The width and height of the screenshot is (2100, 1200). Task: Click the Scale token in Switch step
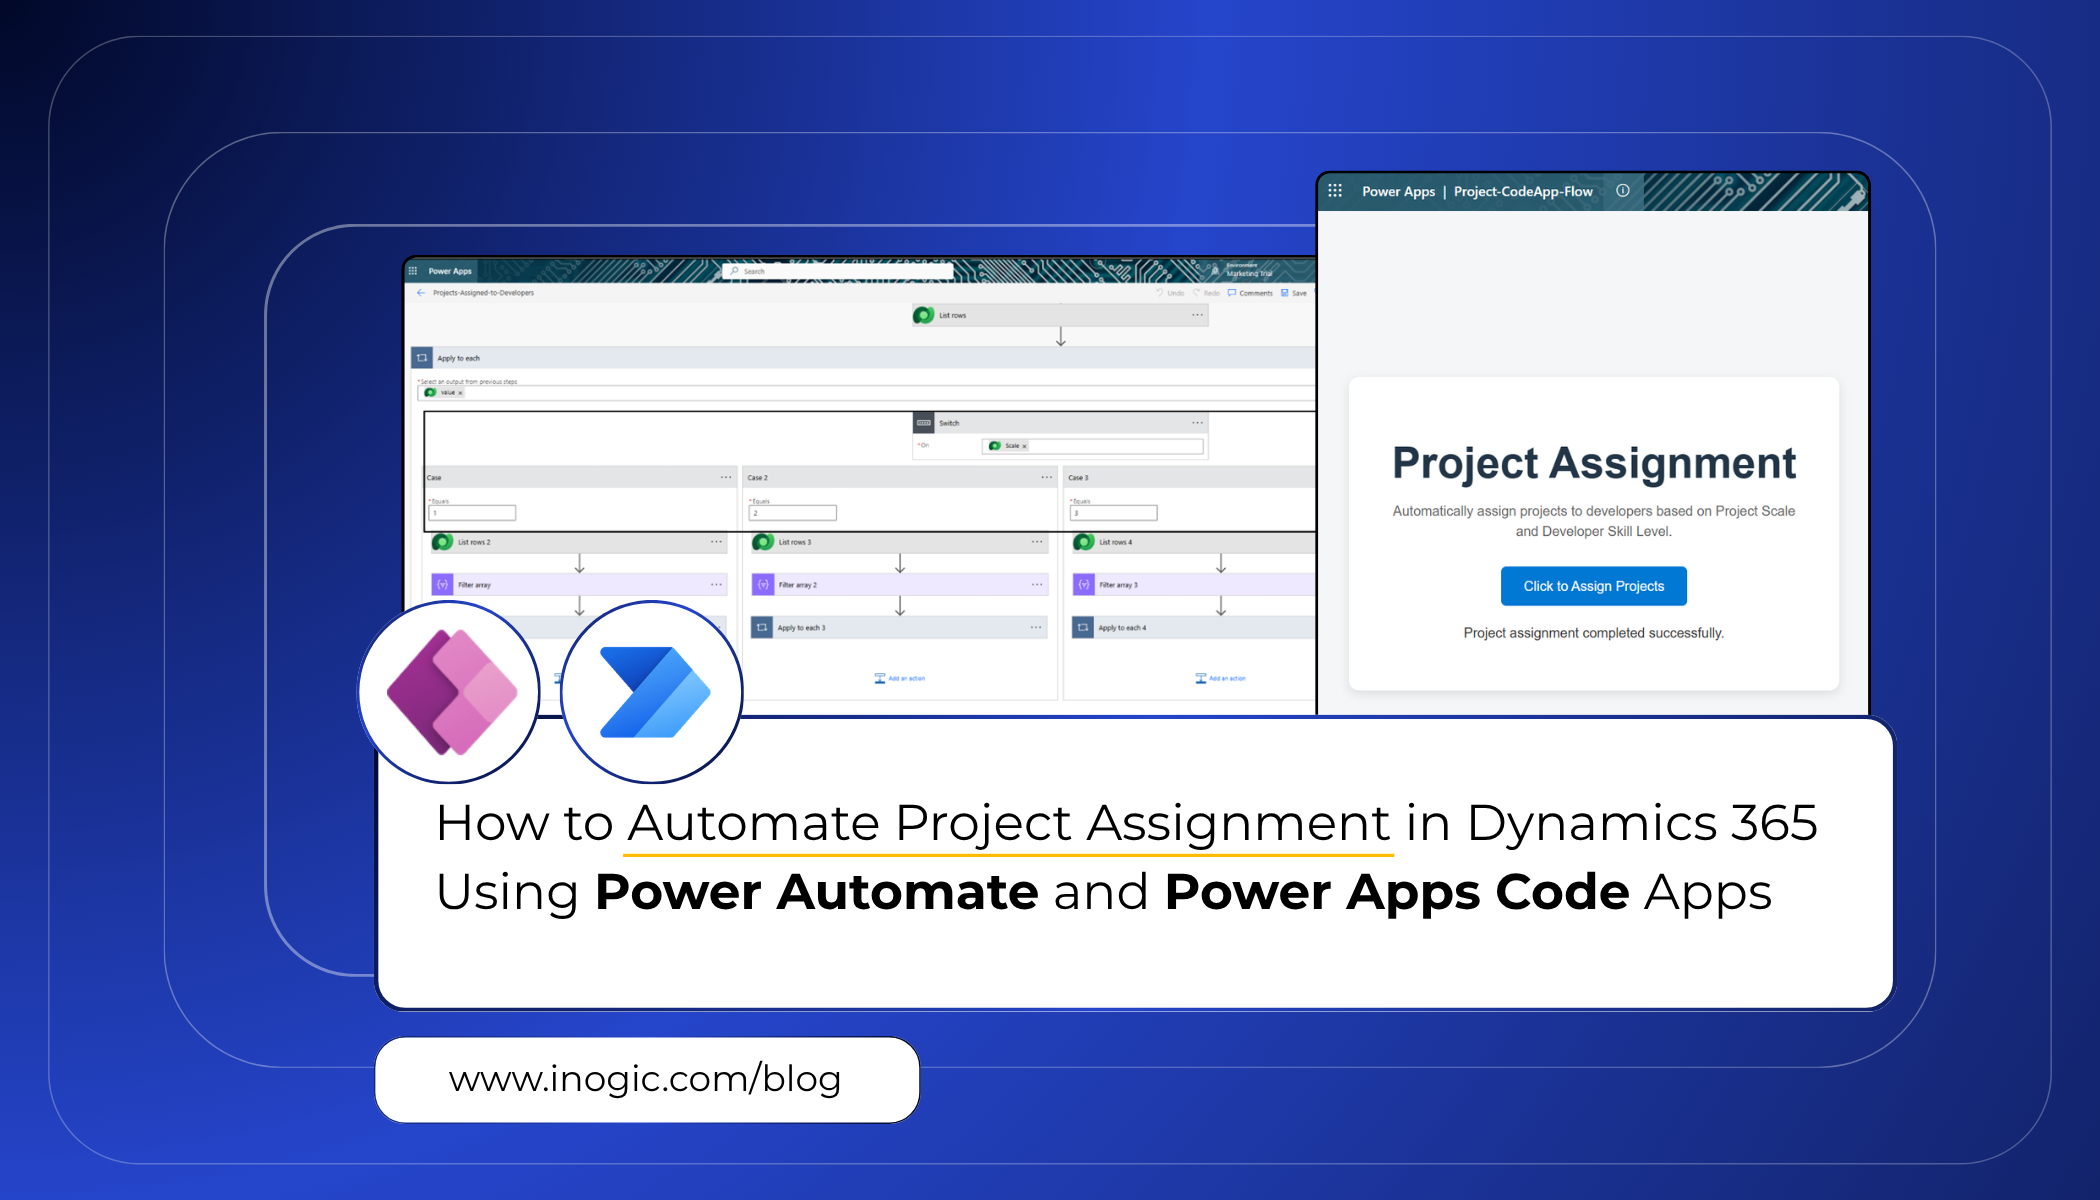pyautogui.click(x=1007, y=446)
